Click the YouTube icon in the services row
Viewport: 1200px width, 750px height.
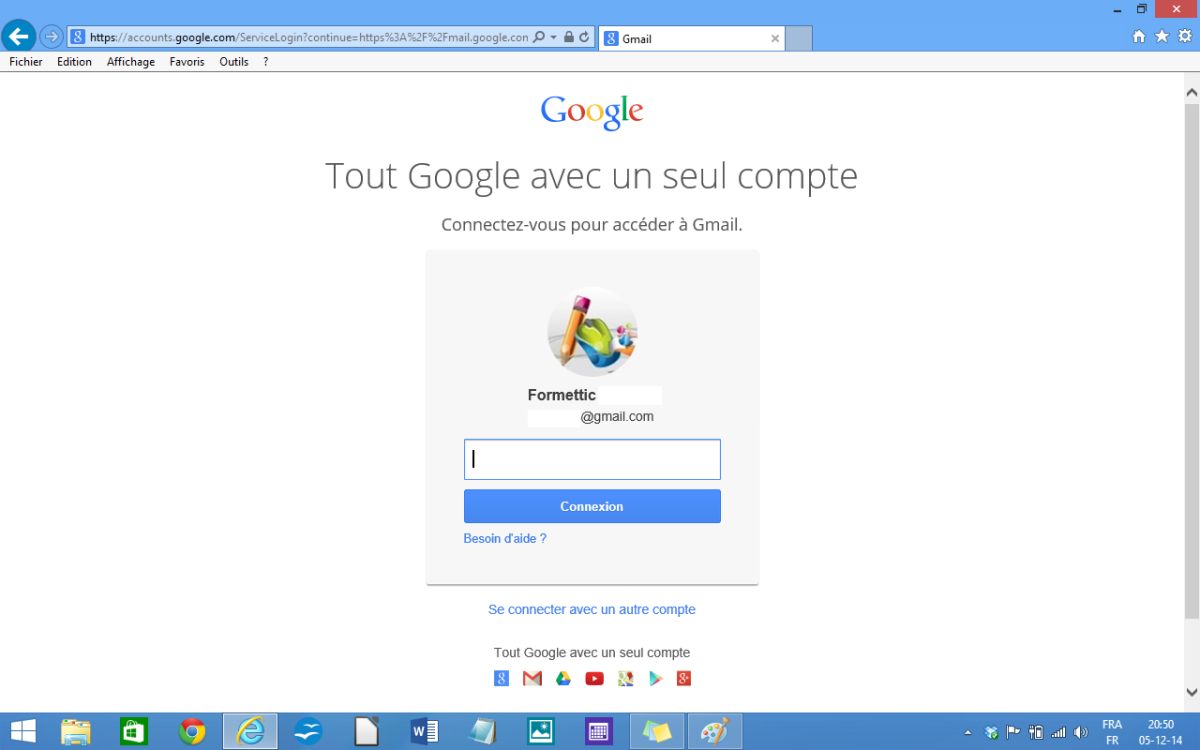coord(594,679)
